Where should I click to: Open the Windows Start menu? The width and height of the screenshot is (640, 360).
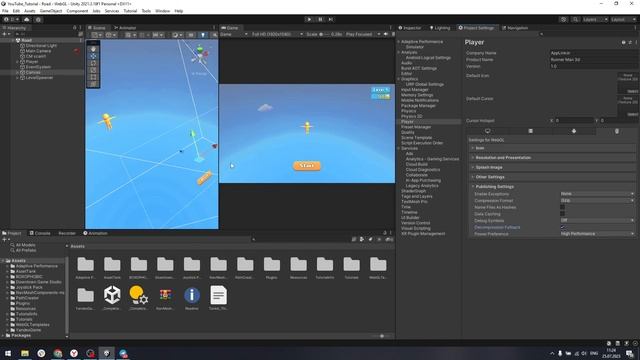click(x=8, y=353)
